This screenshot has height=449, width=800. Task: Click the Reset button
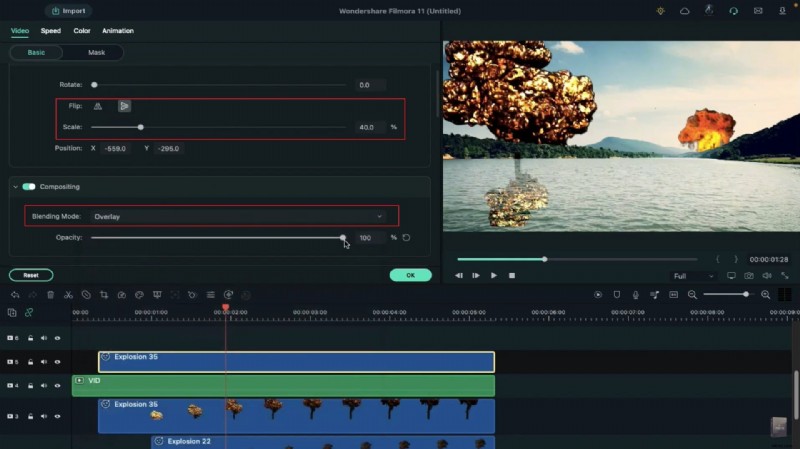coord(31,275)
